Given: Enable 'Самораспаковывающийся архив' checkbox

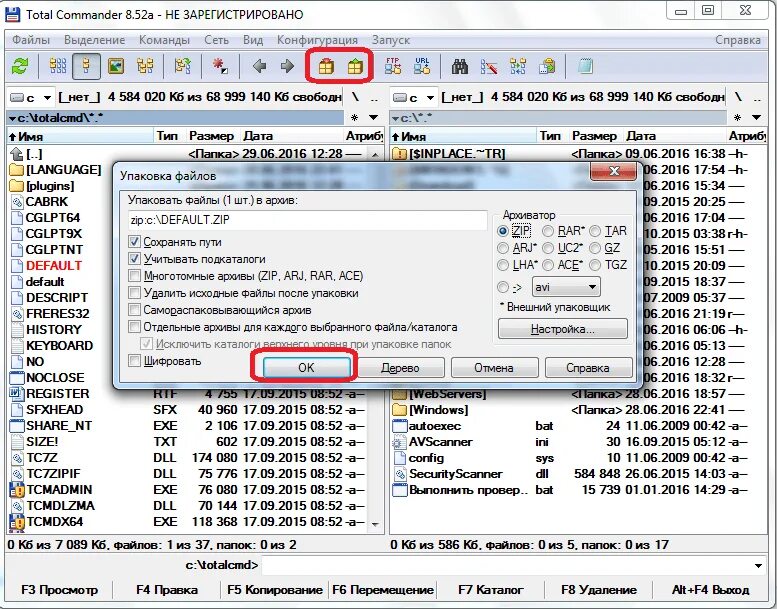Looking at the screenshot, I should click(x=134, y=310).
